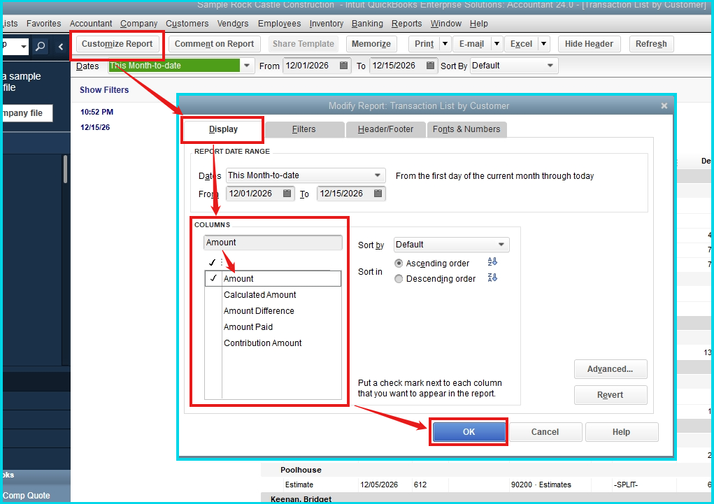Screen dimensions: 714x504
Task: Select Ascending order radio button
Action: [x=398, y=263]
